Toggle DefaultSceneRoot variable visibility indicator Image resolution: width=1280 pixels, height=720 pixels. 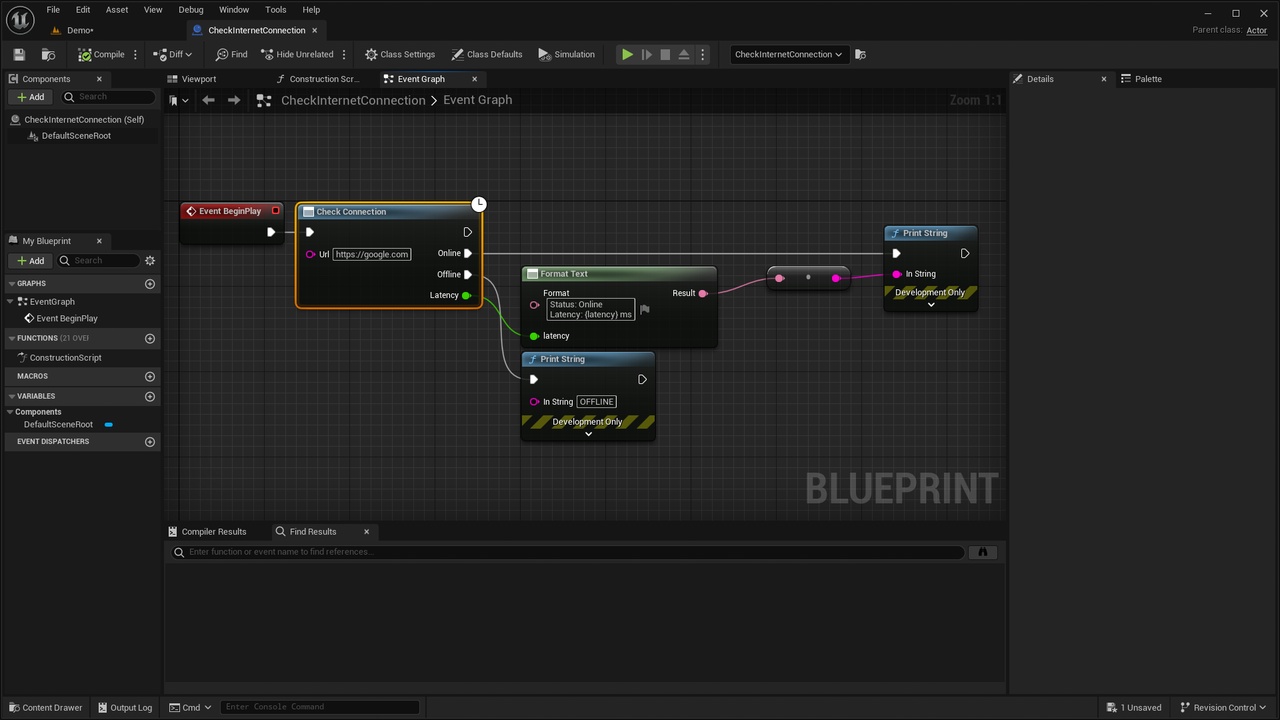tap(109, 424)
